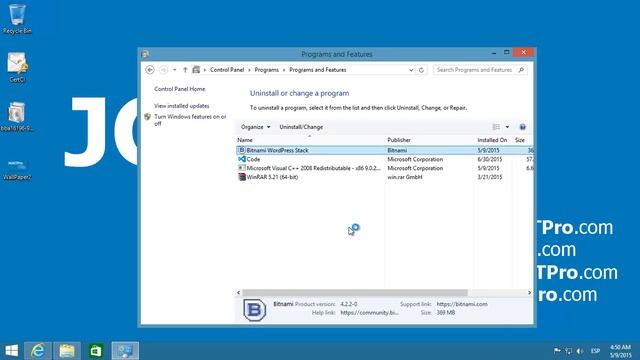
Task: Click the Uninstall/Change button
Action: click(x=301, y=127)
